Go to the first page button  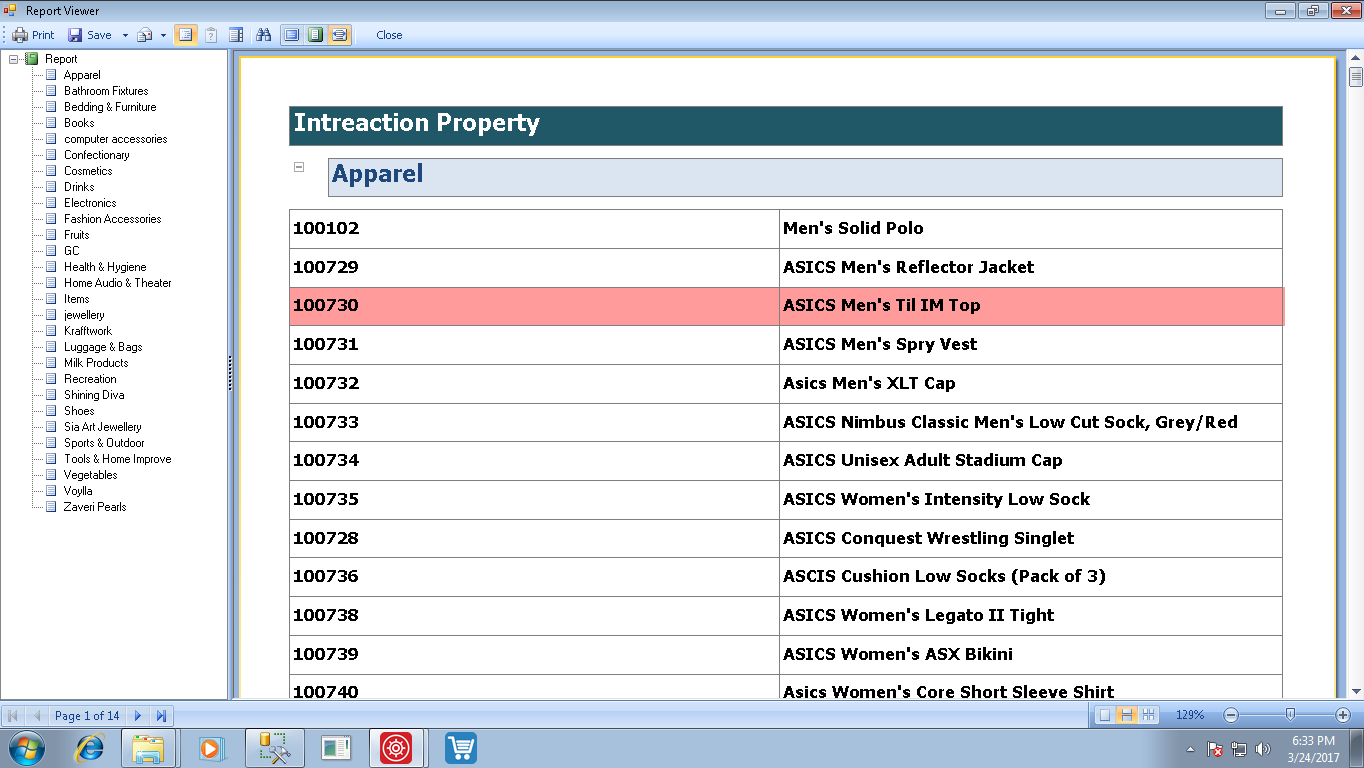(13, 715)
